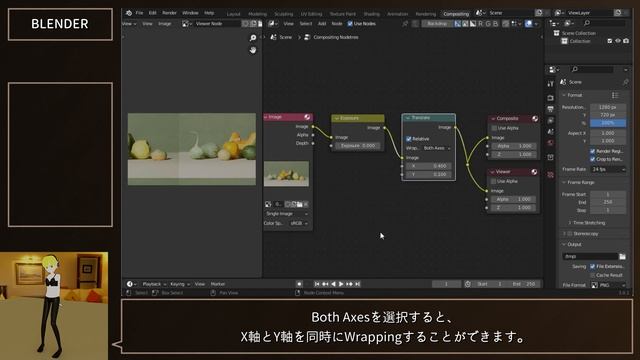The height and width of the screenshot is (360, 640).
Task: Open the Single Image source dropdown
Action: click(x=286, y=214)
